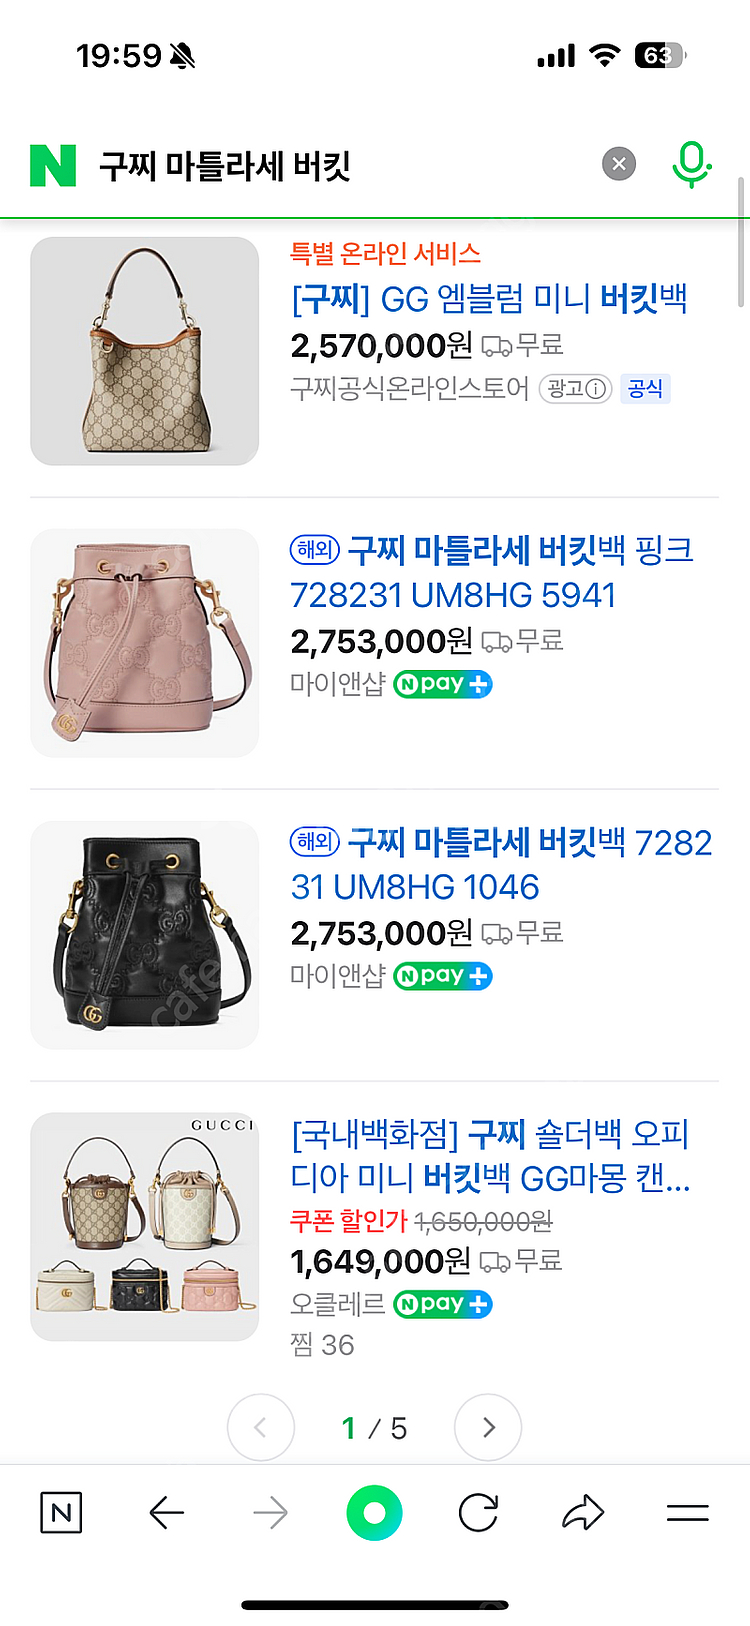Tap the green Naver N logo
This screenshot has height=1626, width=750.
coord(53,165)
